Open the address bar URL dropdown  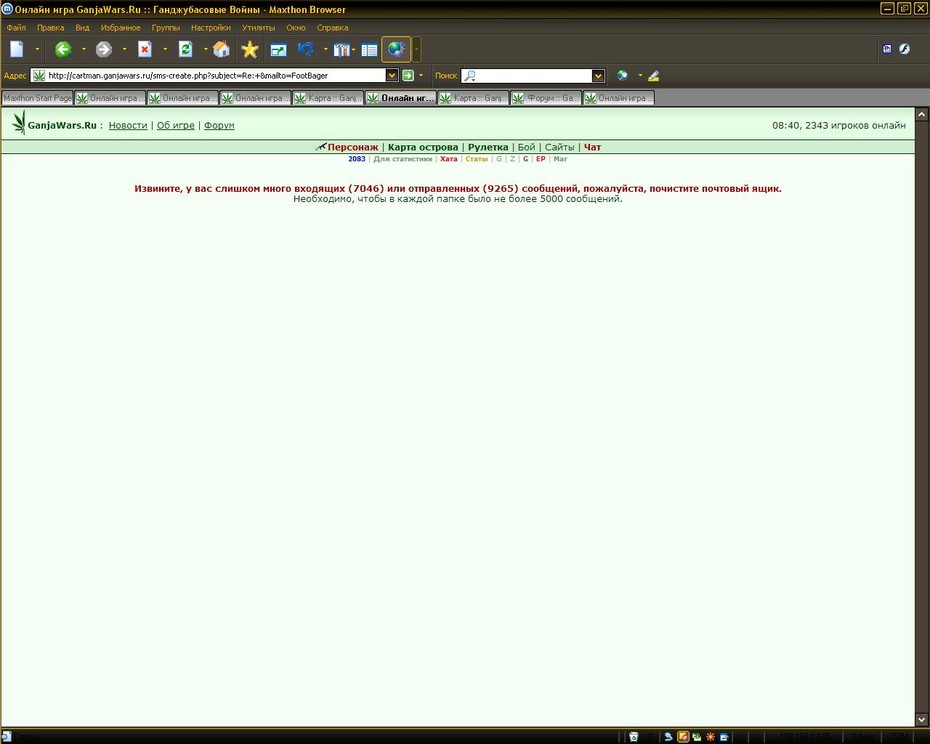click(391, 75)
